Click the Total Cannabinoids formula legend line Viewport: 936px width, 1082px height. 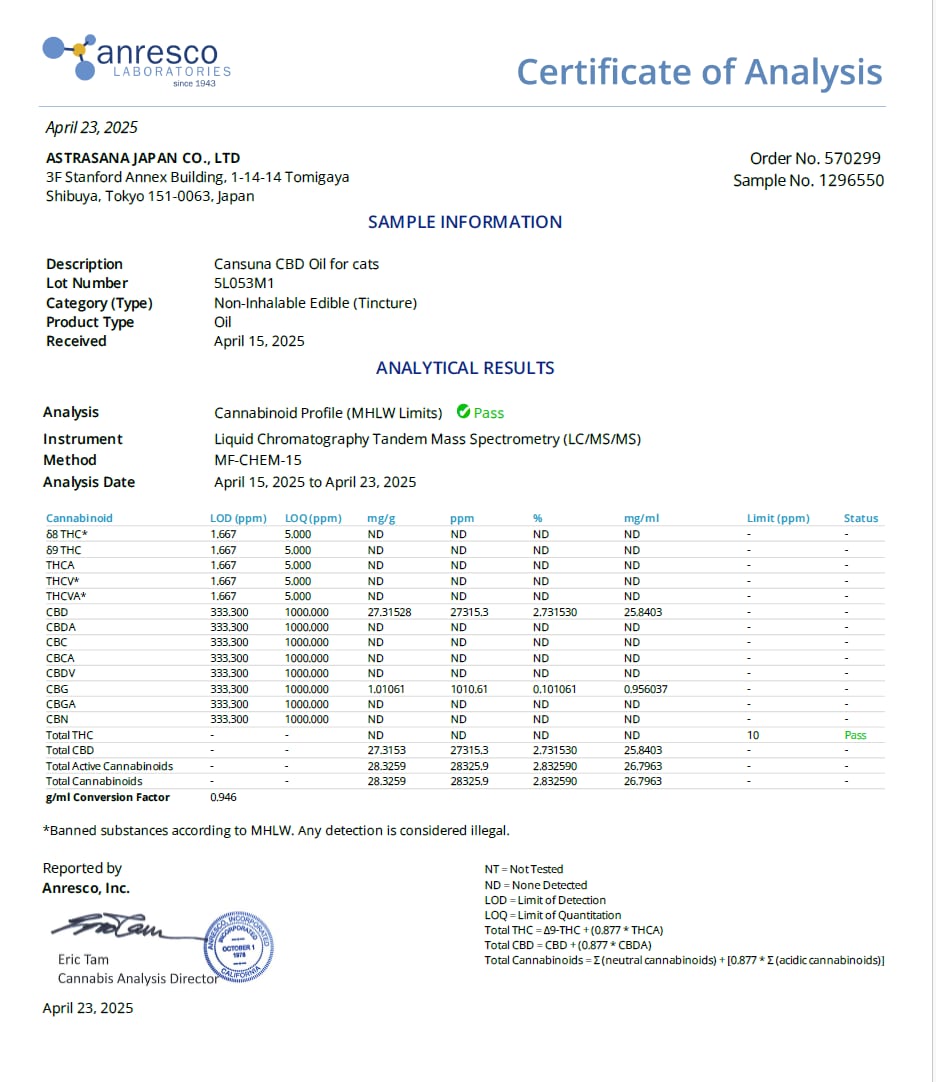684,961
